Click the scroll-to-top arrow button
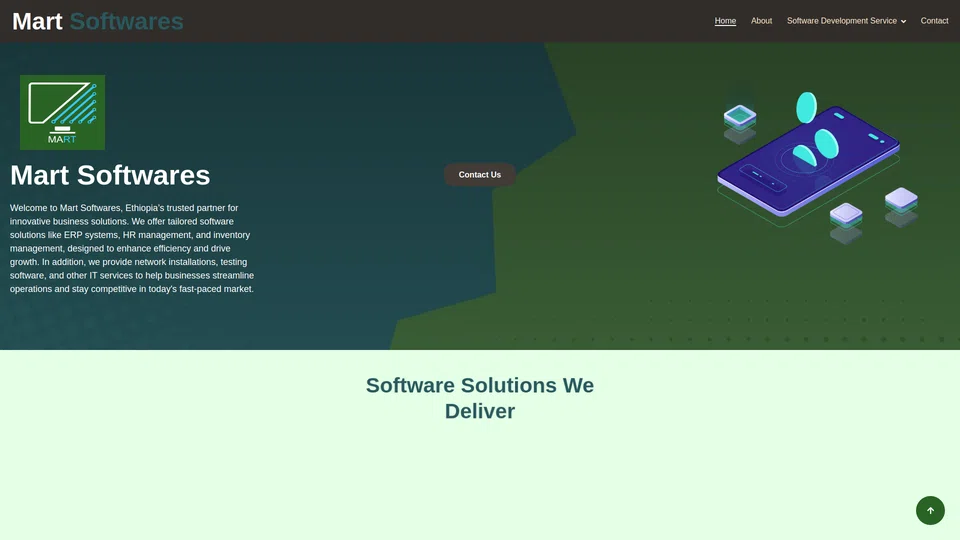This screenshot has width=960, height=540. pyautogui.click(x=930, y=510)
